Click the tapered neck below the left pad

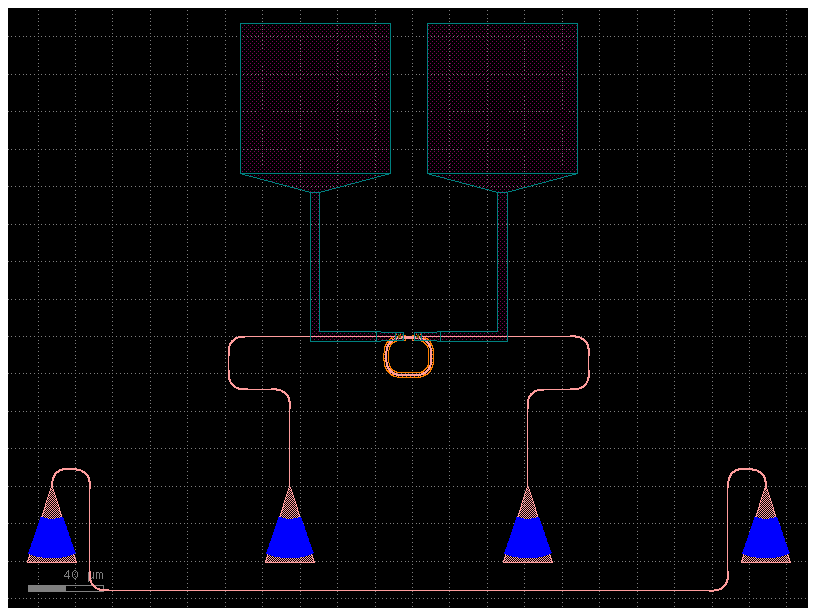(x=314, y=185)
